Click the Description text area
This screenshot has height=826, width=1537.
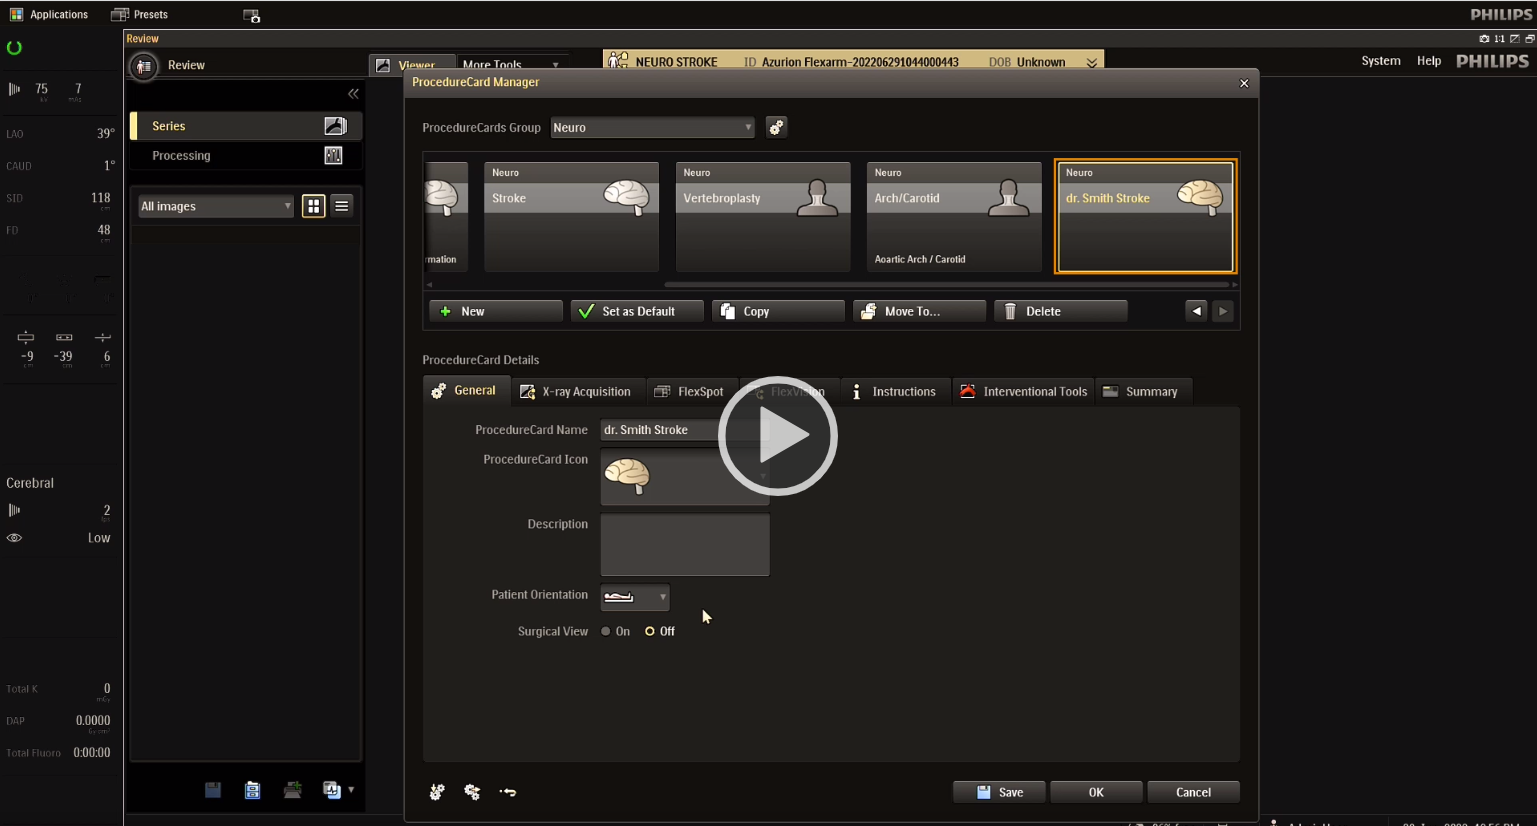(x=685, y=545)
